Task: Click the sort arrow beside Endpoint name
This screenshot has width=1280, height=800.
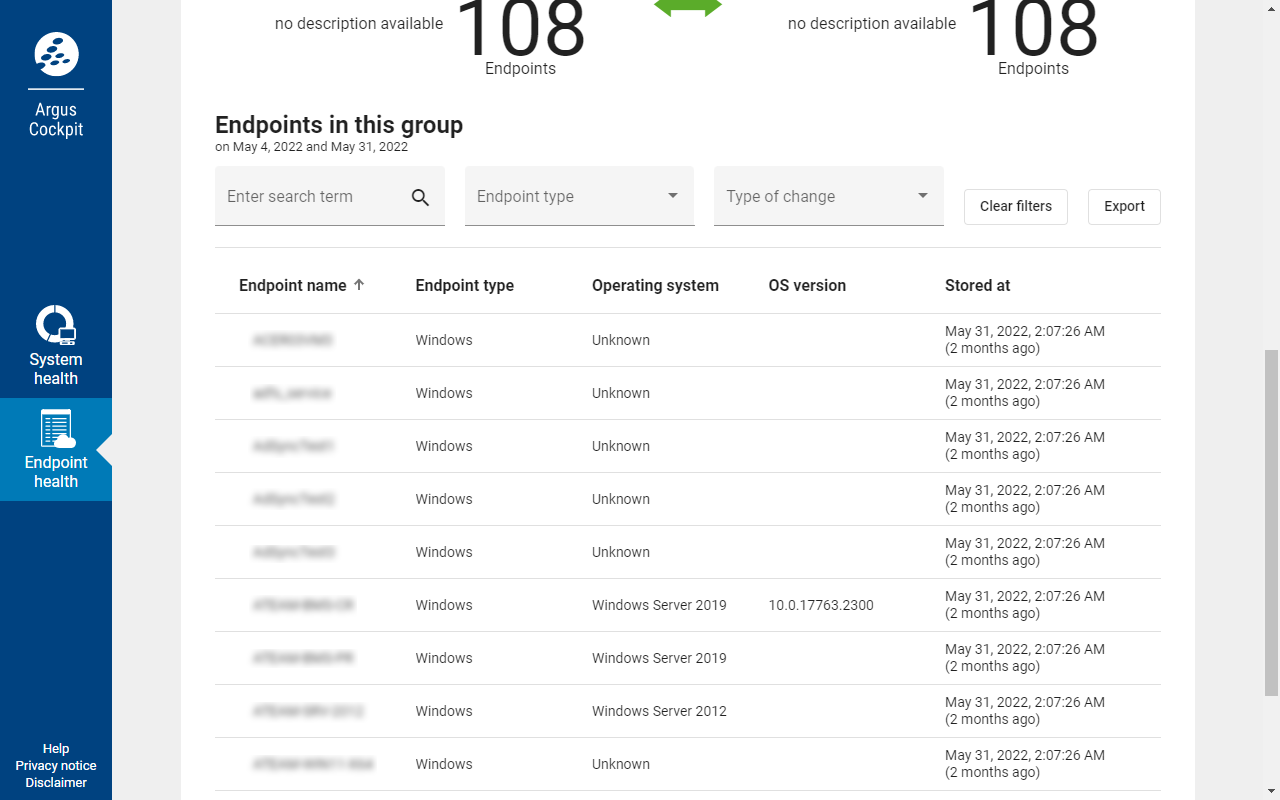Action: point(359,285)
